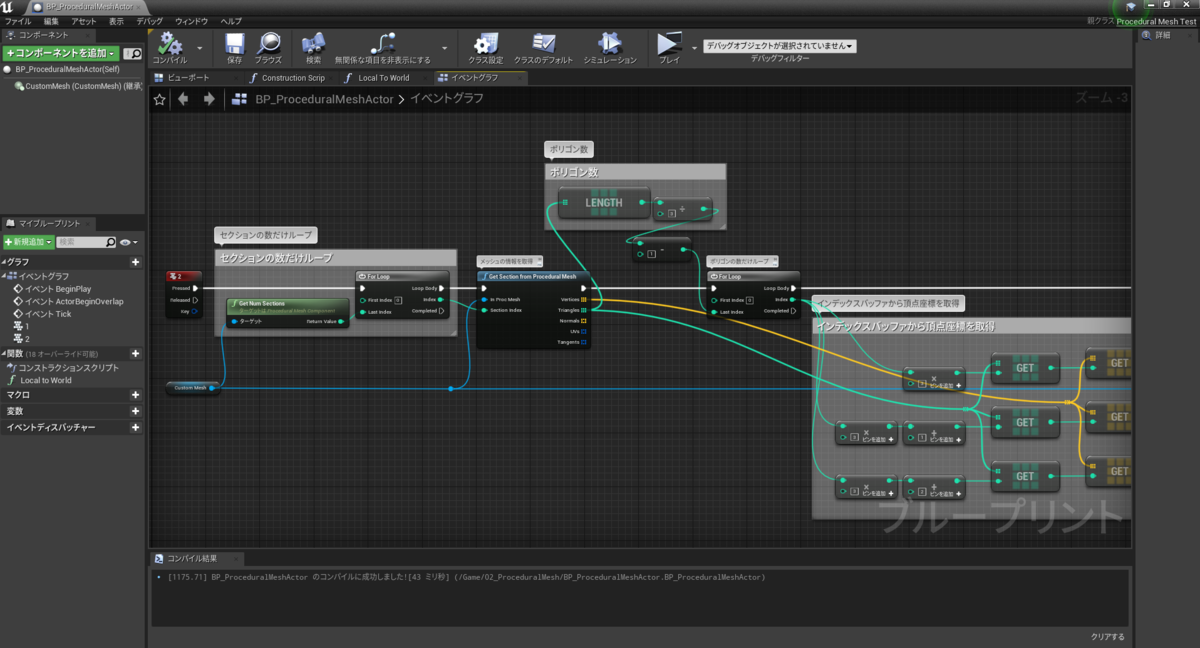Switch to the ビューポート (Viewport) tab
The width and height of the screenshot is (1200, 648).
(x=194, y=77)
